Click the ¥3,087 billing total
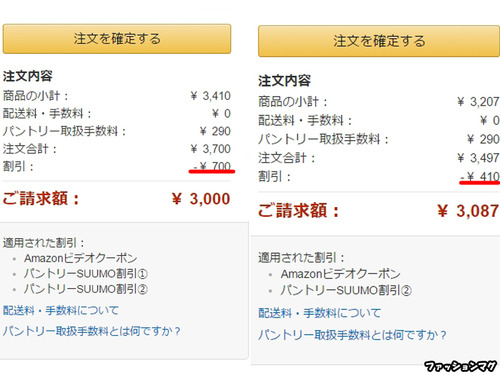This screenshot has width=500, height=375. point(468,211)
